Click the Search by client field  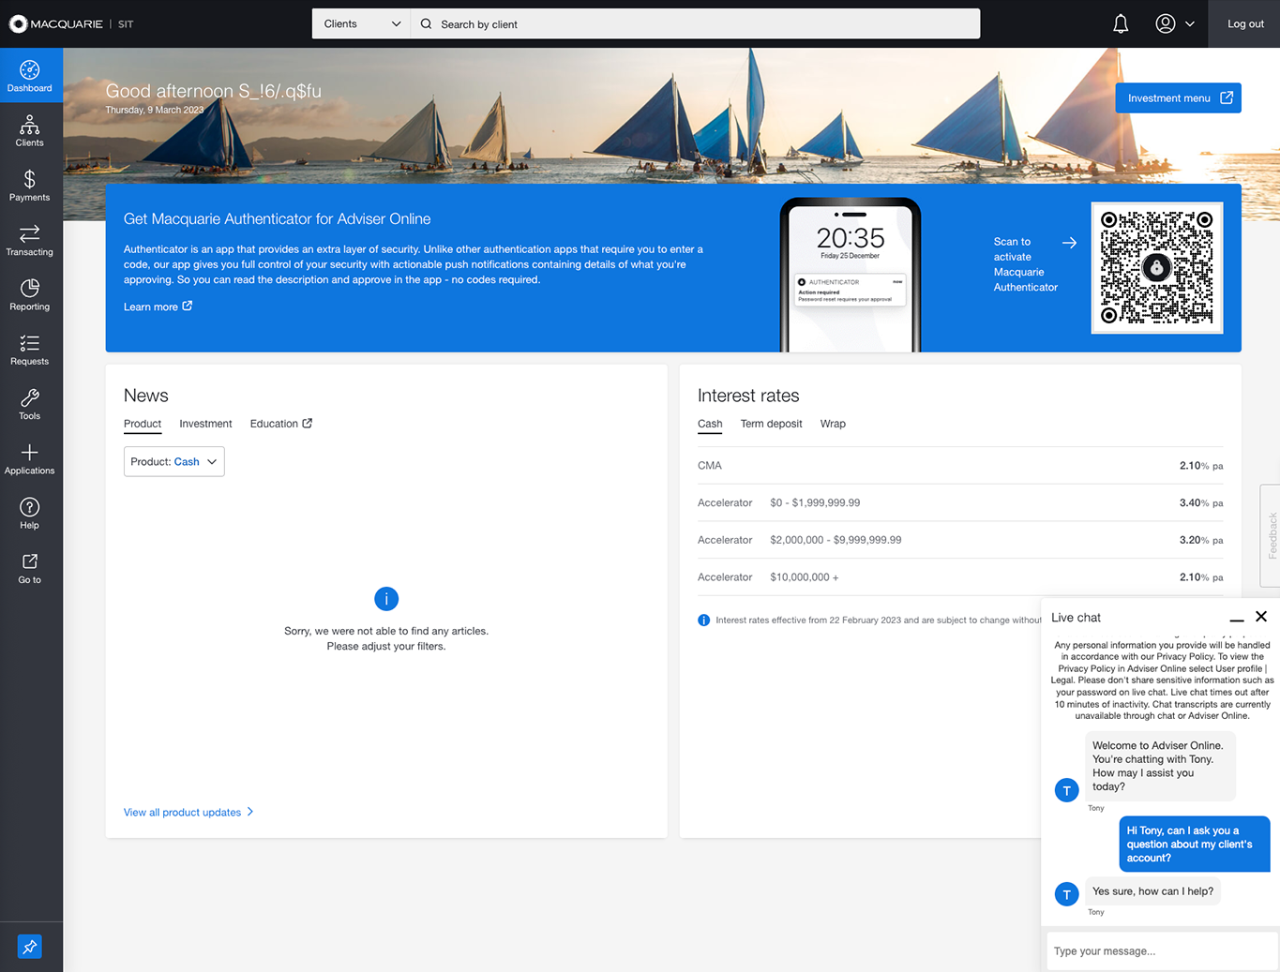coord(696,24)
